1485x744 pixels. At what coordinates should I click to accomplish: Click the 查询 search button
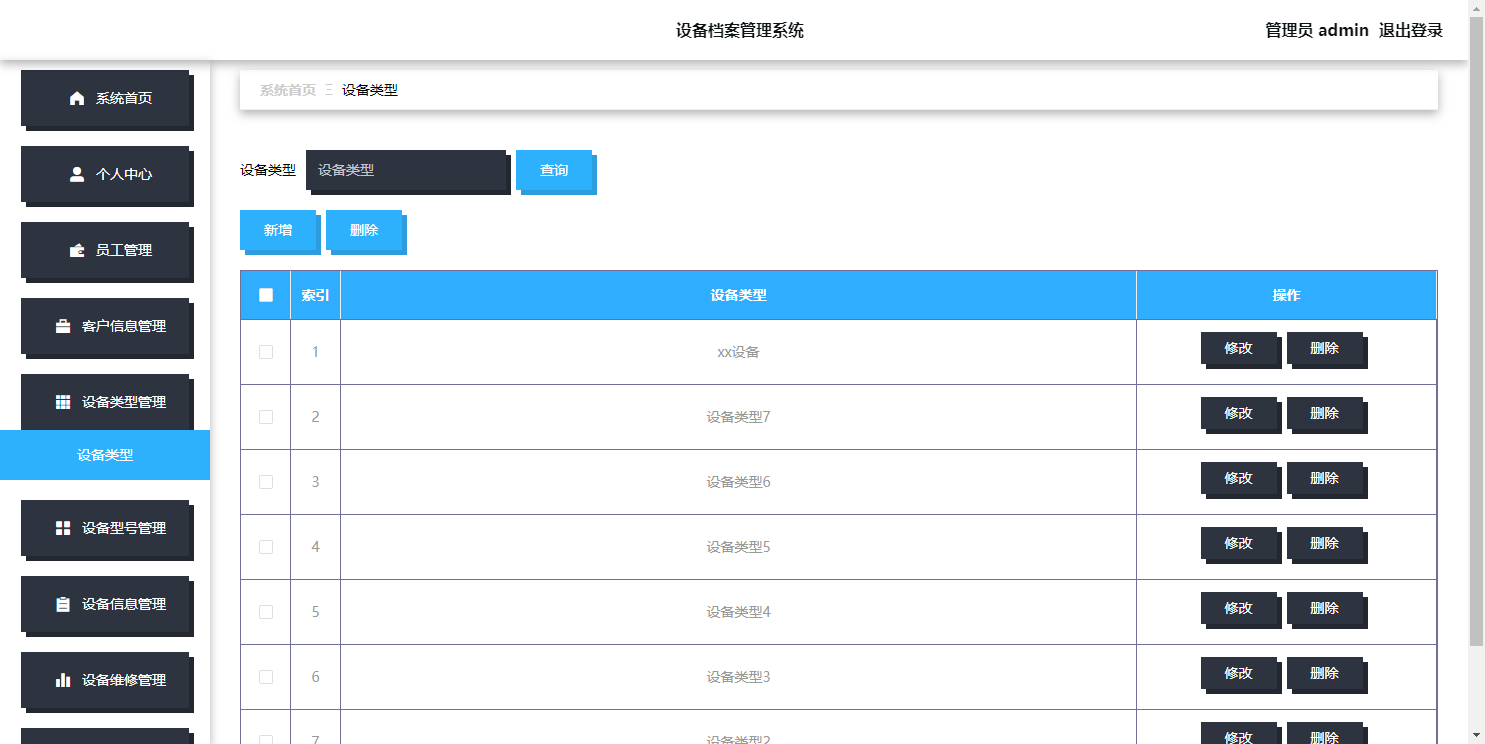tap(554, 170)
